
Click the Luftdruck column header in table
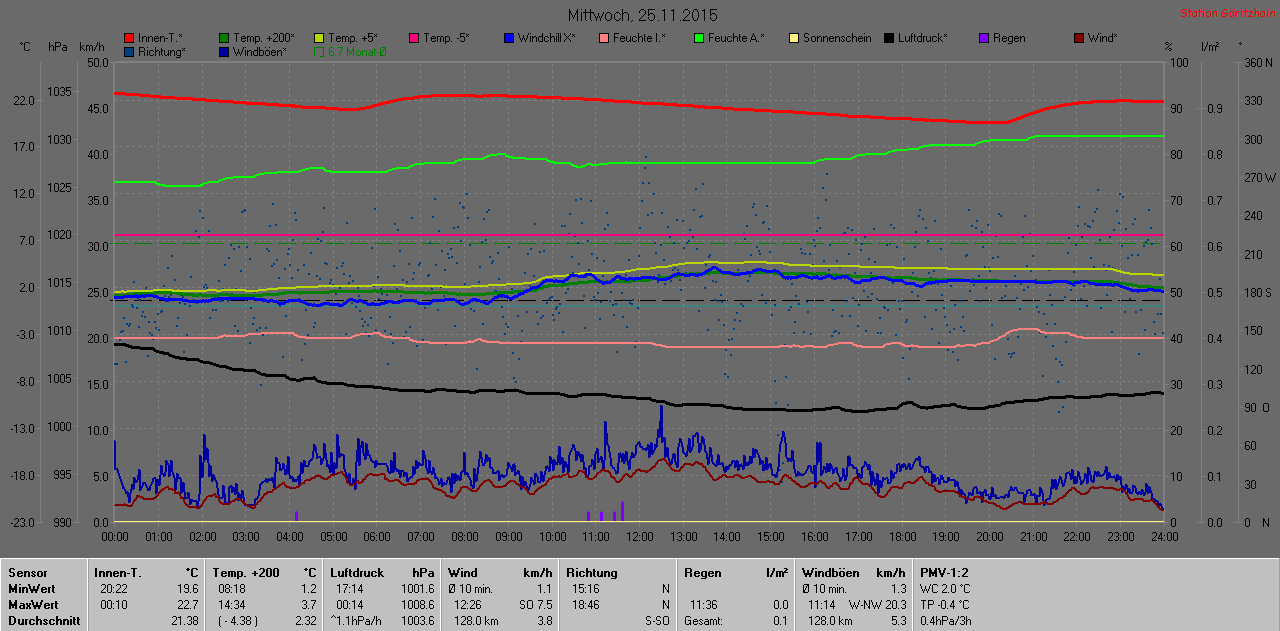(355, 573)
